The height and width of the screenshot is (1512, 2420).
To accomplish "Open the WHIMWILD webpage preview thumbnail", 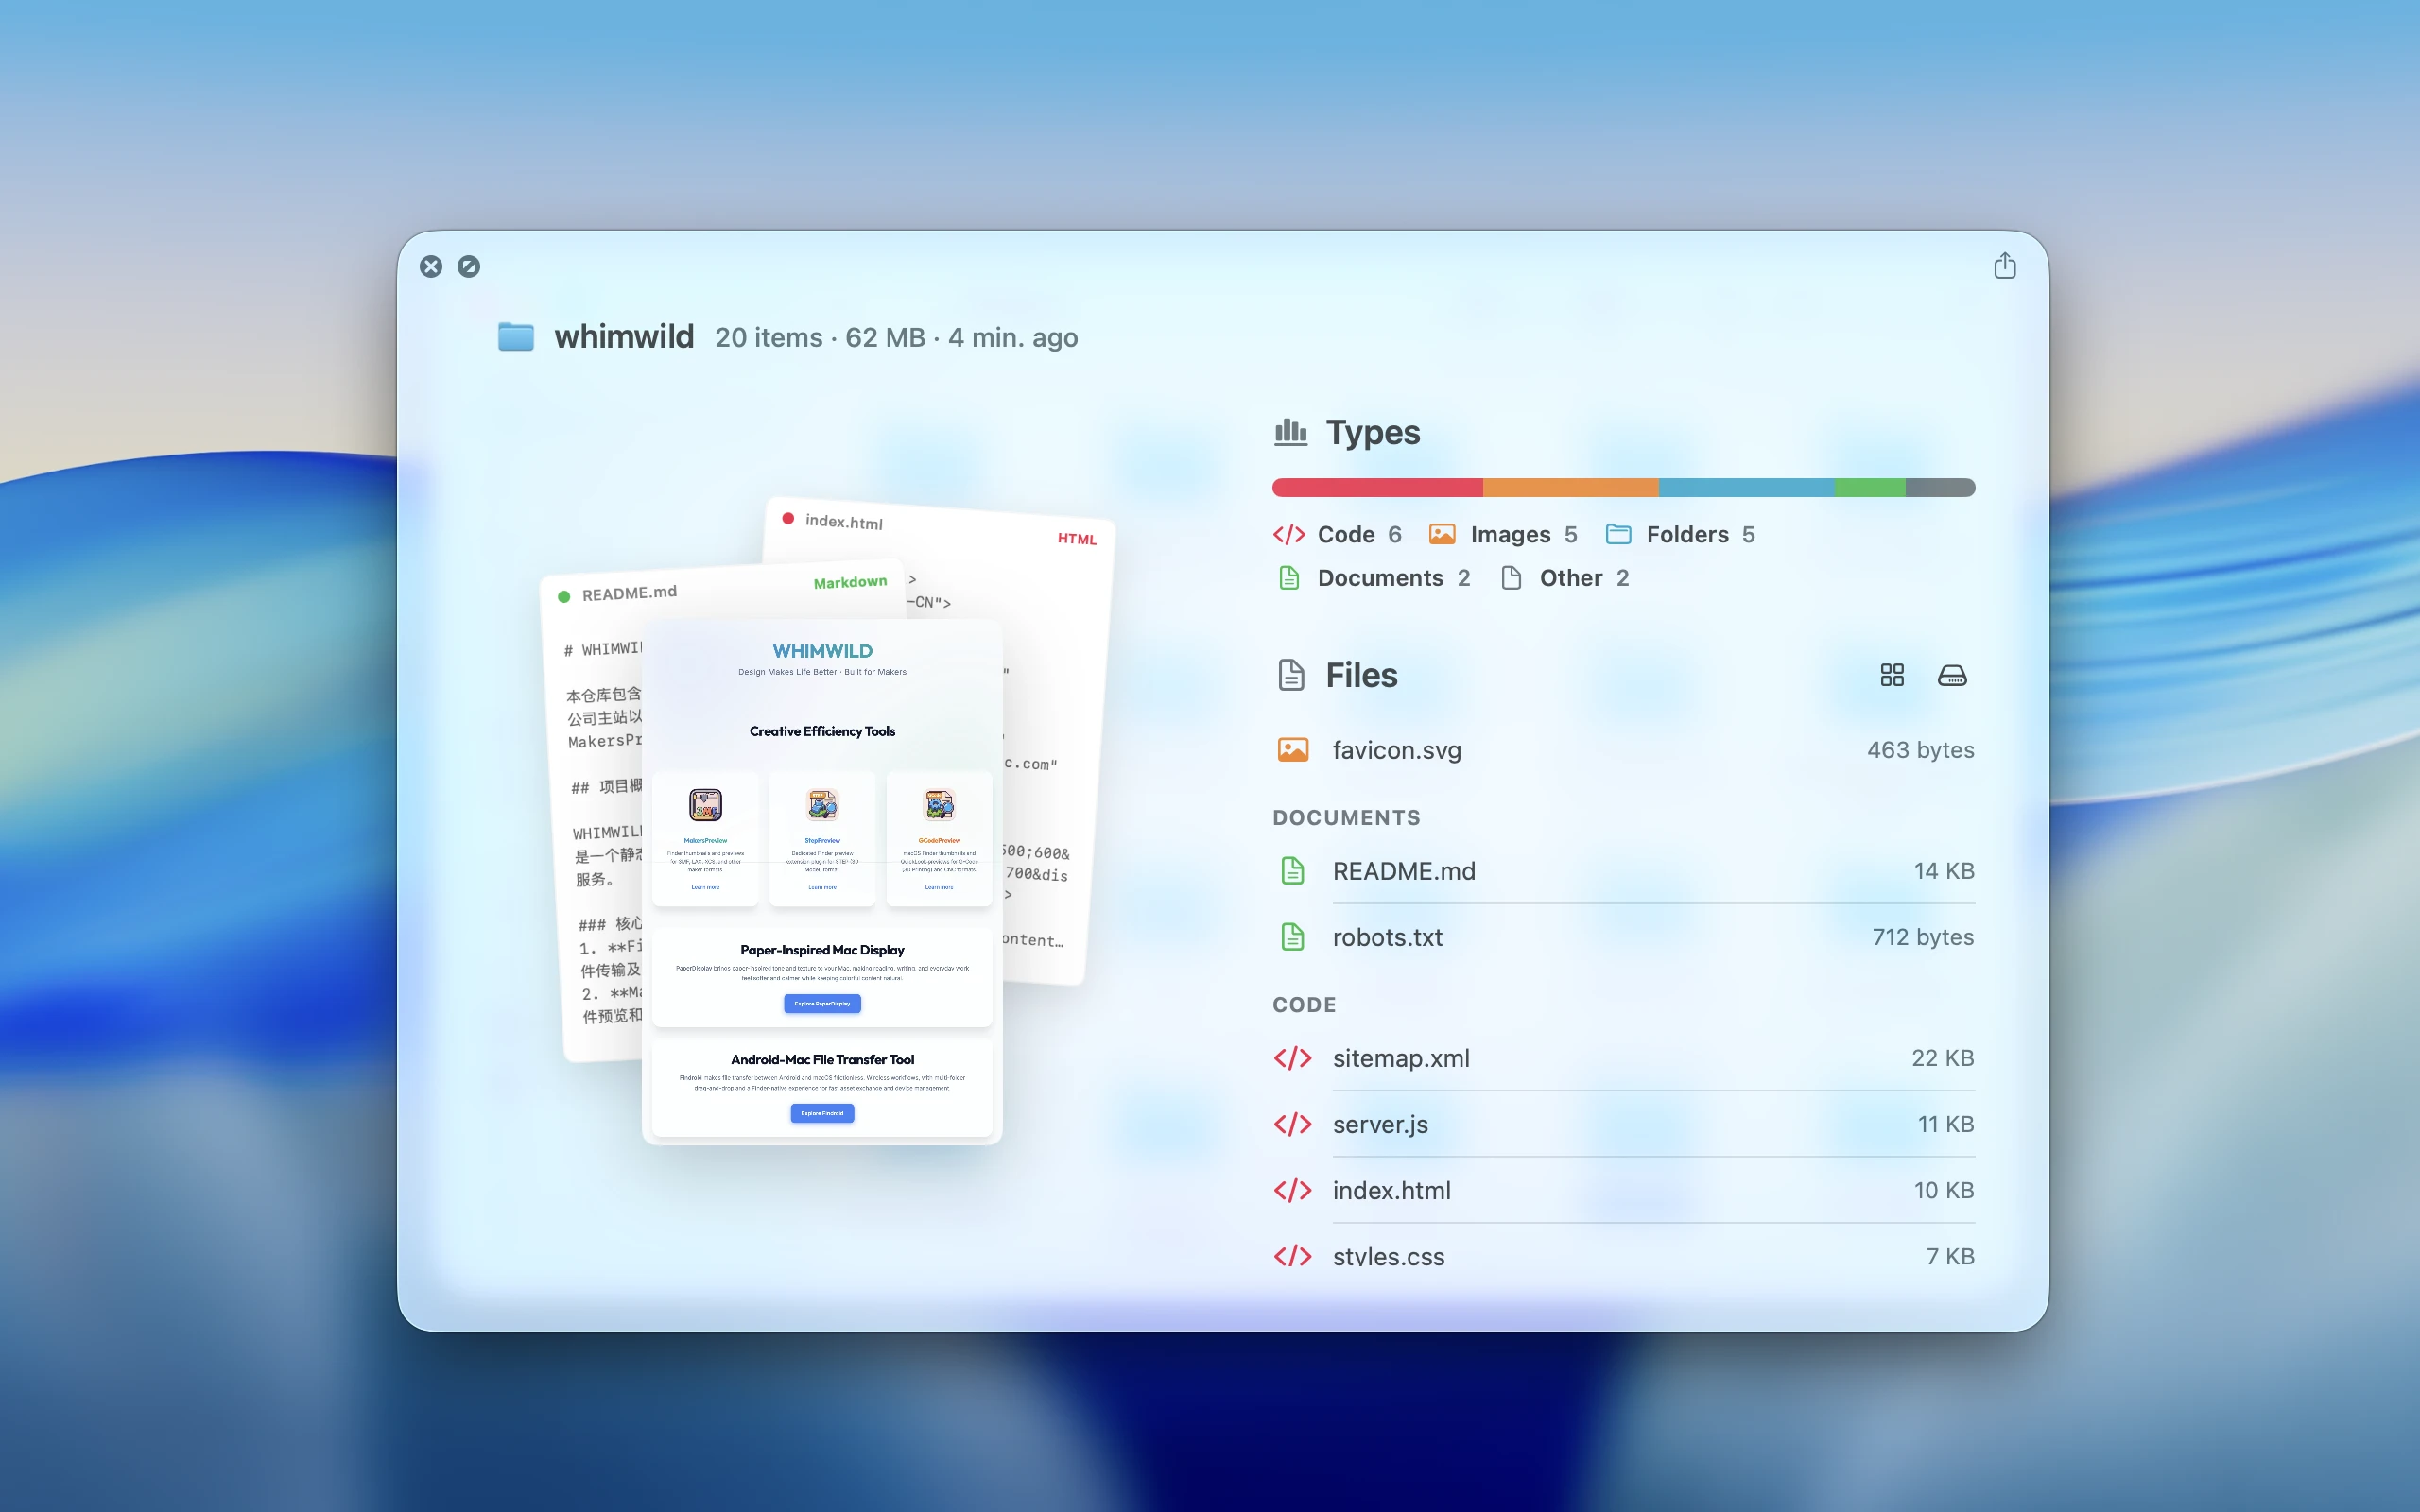I will 822,882.
